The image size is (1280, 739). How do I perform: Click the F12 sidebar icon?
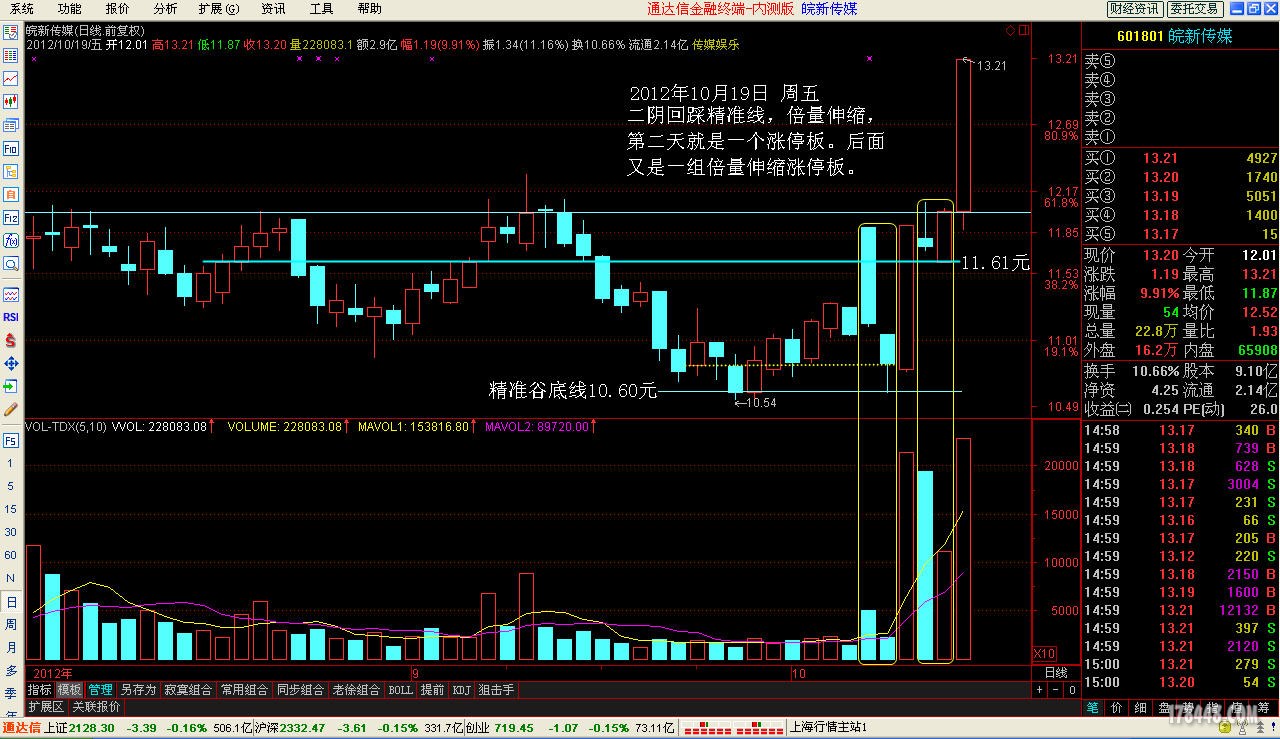click(x=11, y=217)
